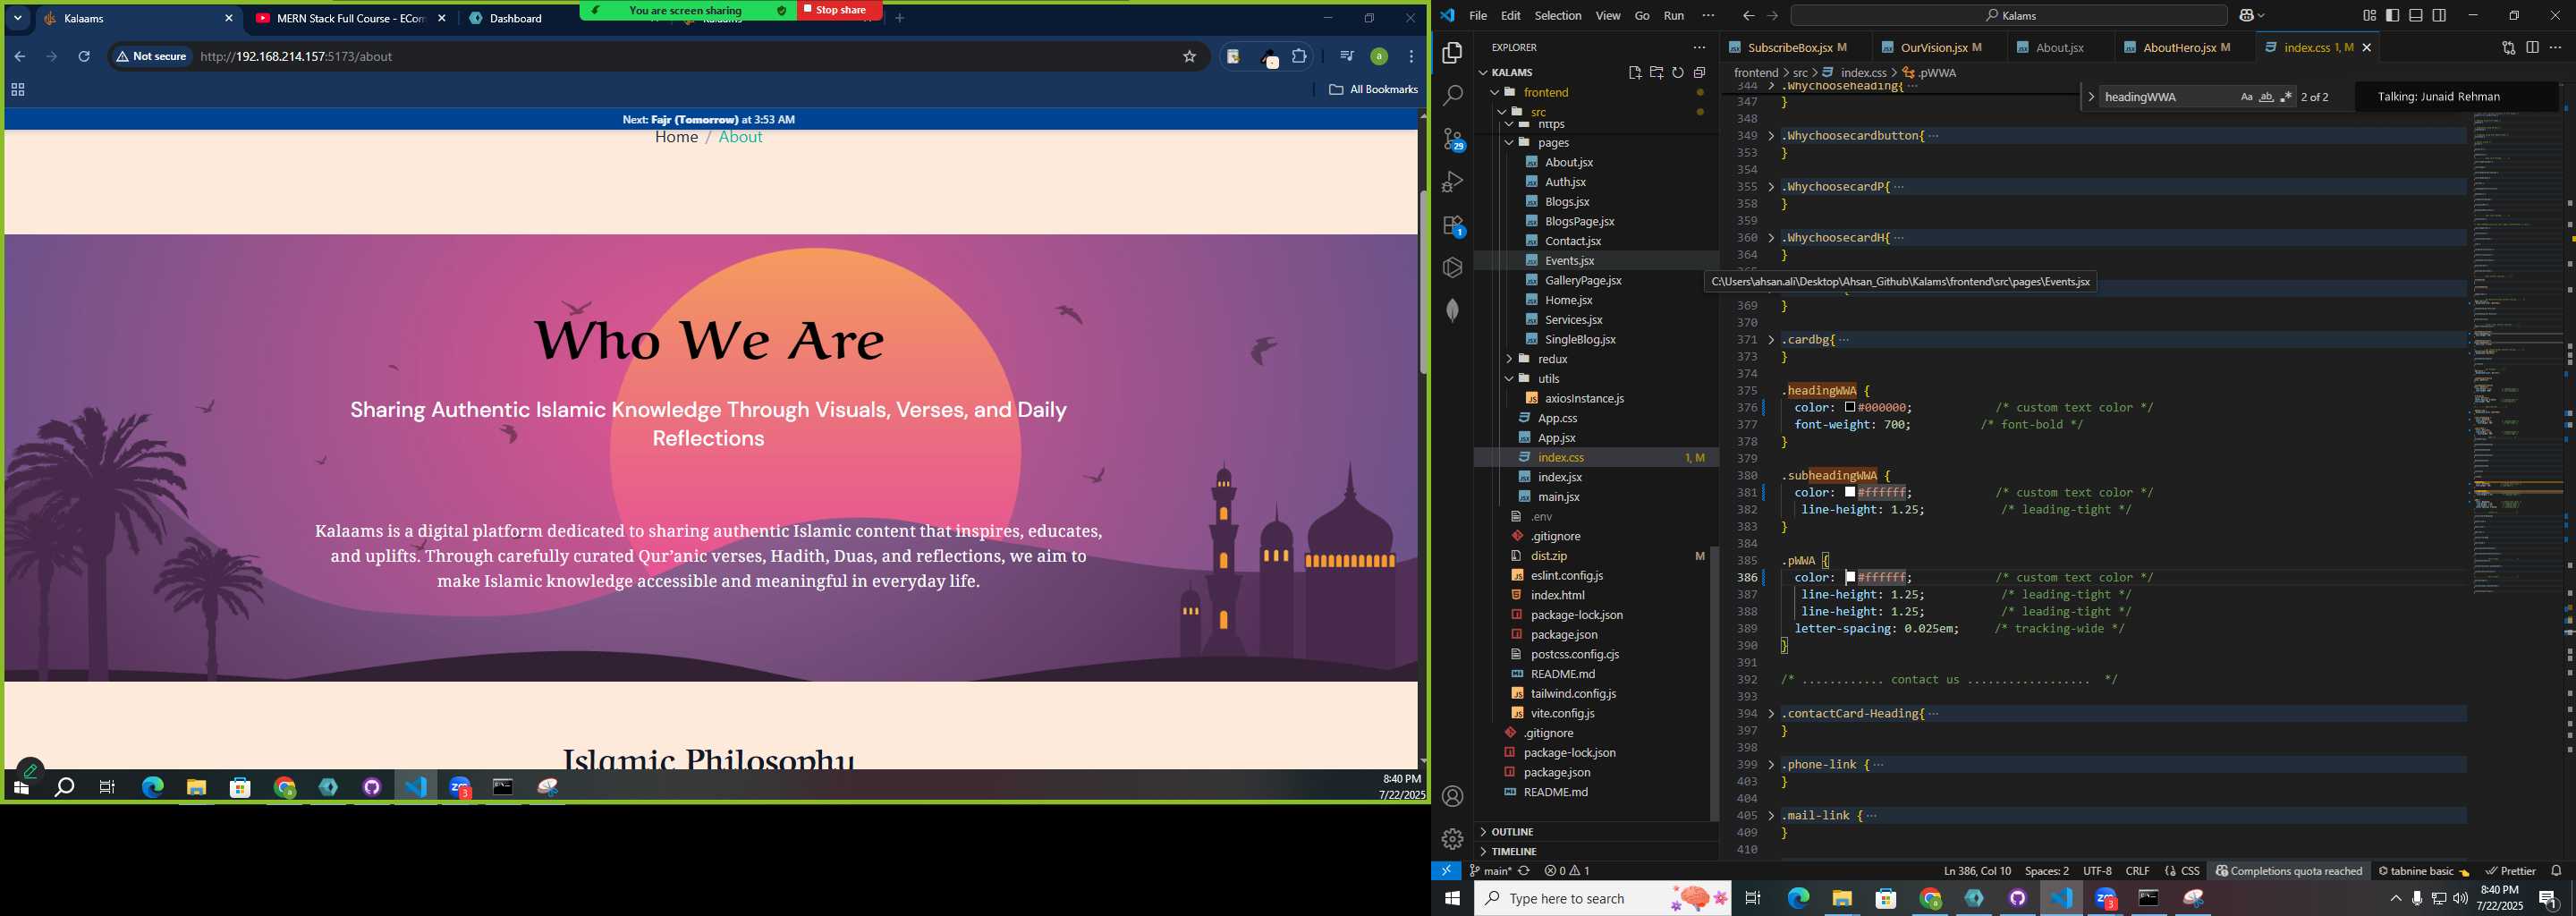Open Source Control view with 29 badge

click(1452, 139)
